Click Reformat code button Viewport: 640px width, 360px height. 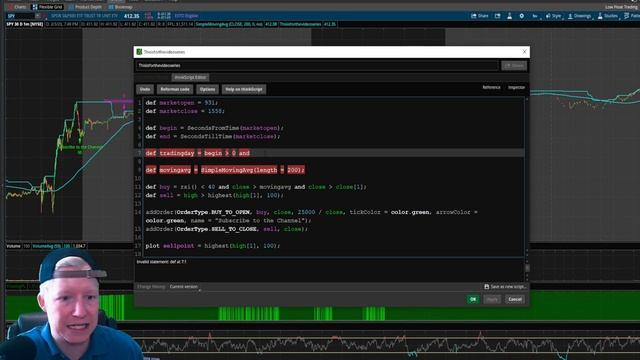point(175,89)
